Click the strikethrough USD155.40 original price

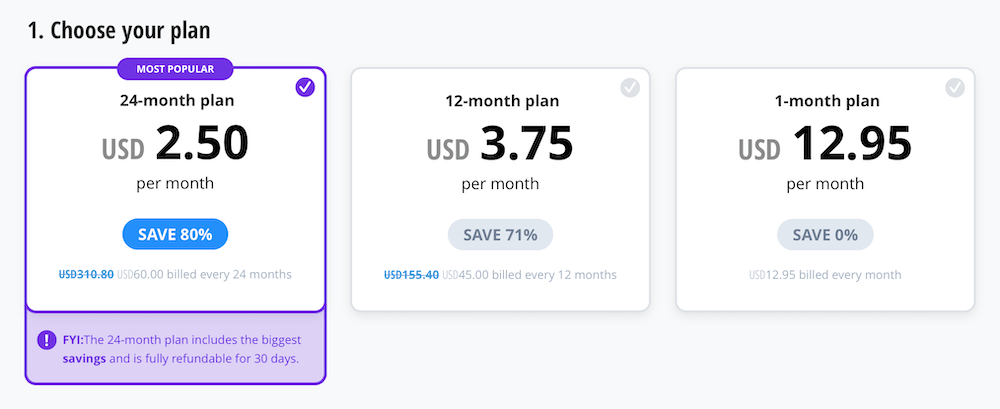(x=411, y=274)
